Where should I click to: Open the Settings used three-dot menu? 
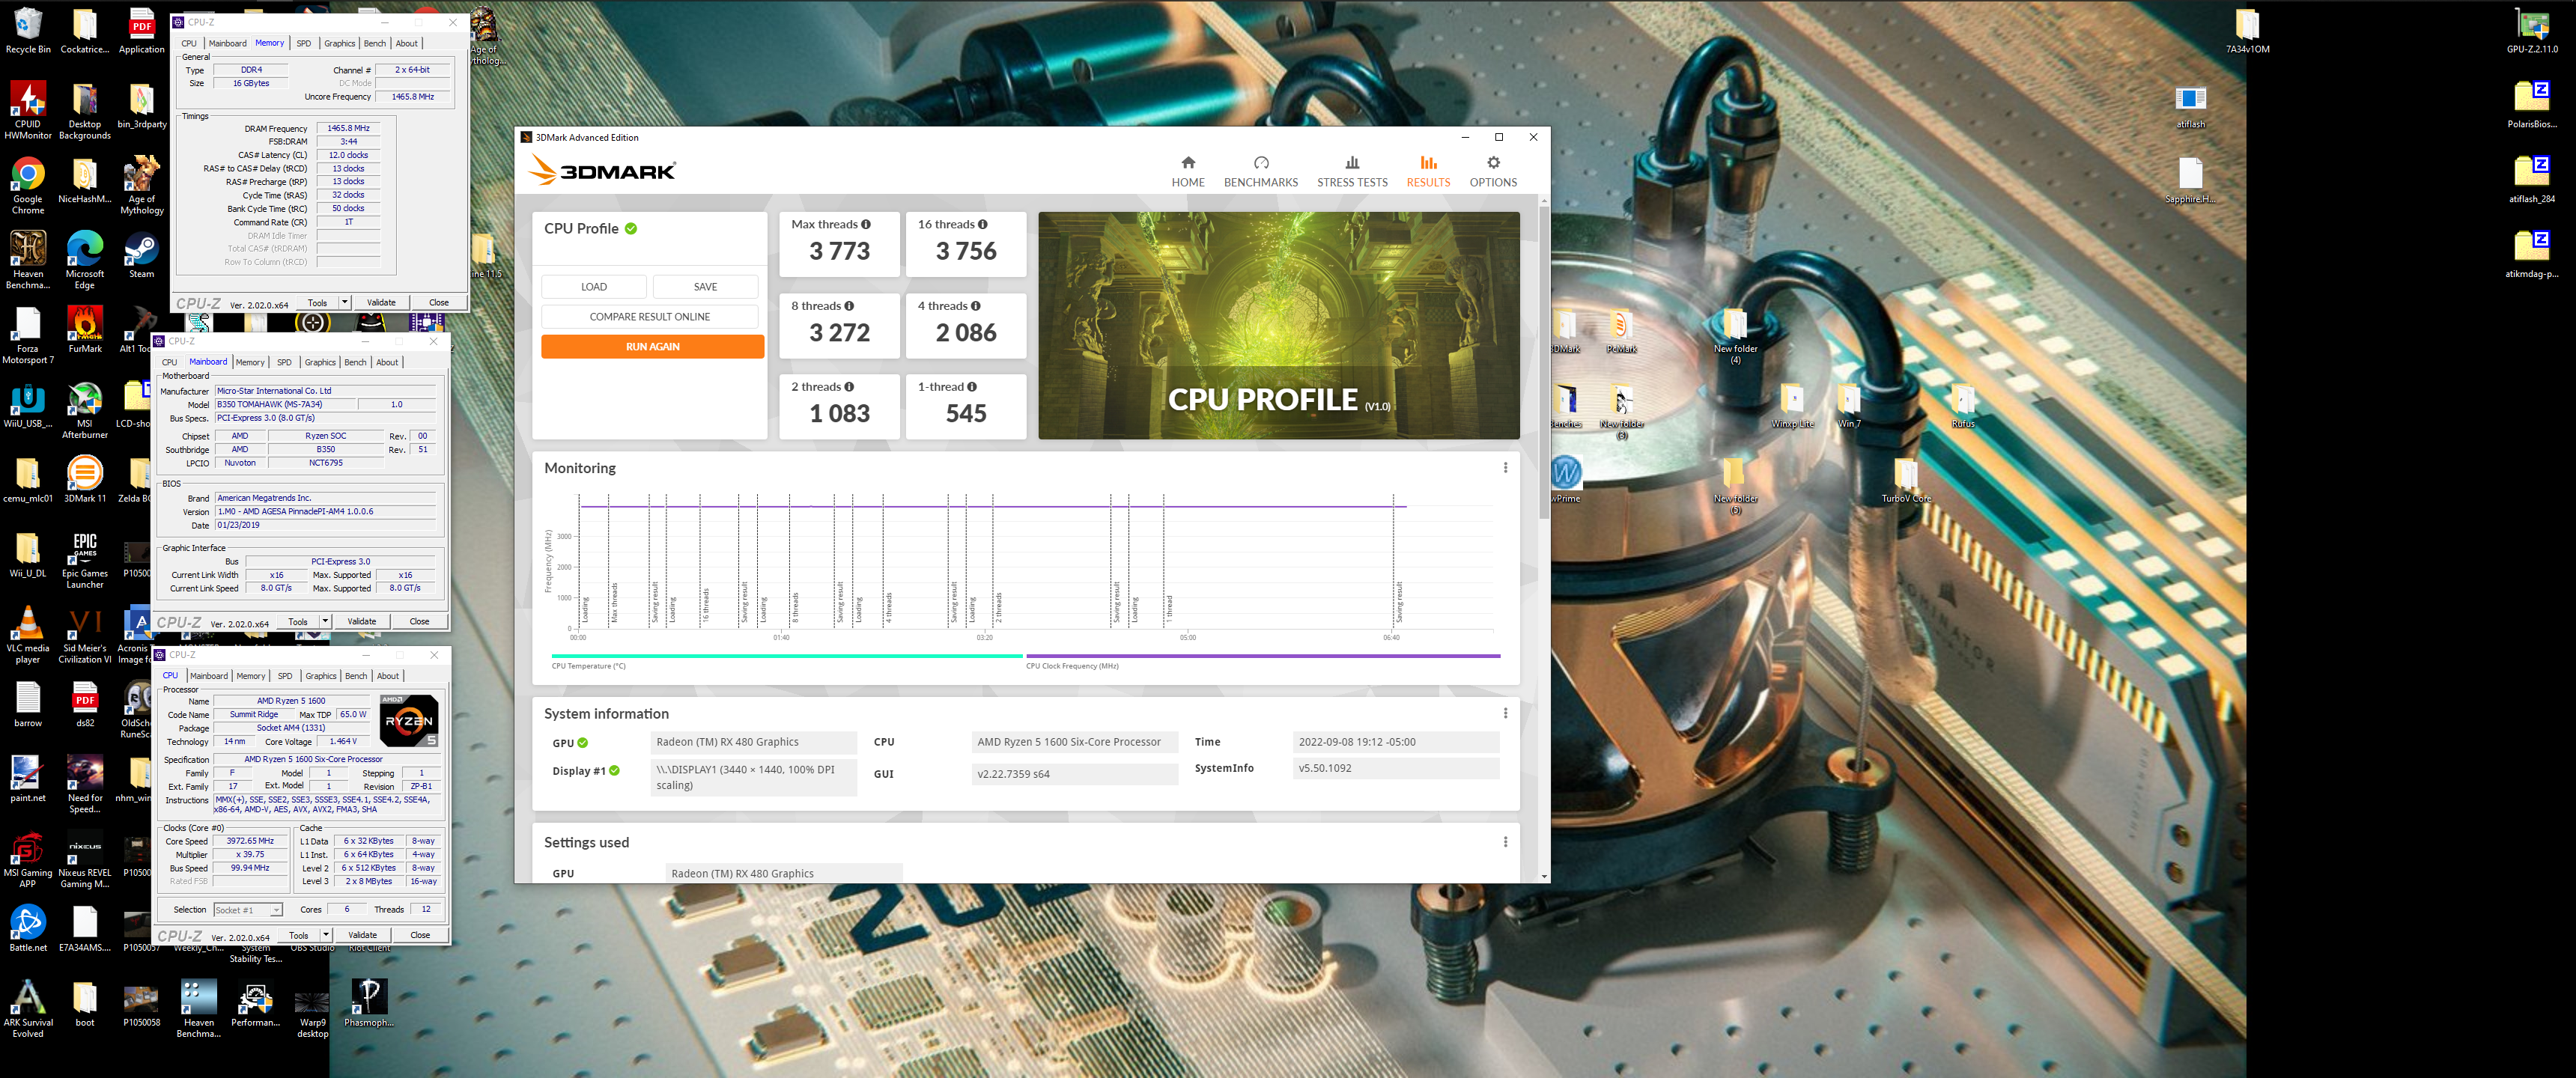1505,842
